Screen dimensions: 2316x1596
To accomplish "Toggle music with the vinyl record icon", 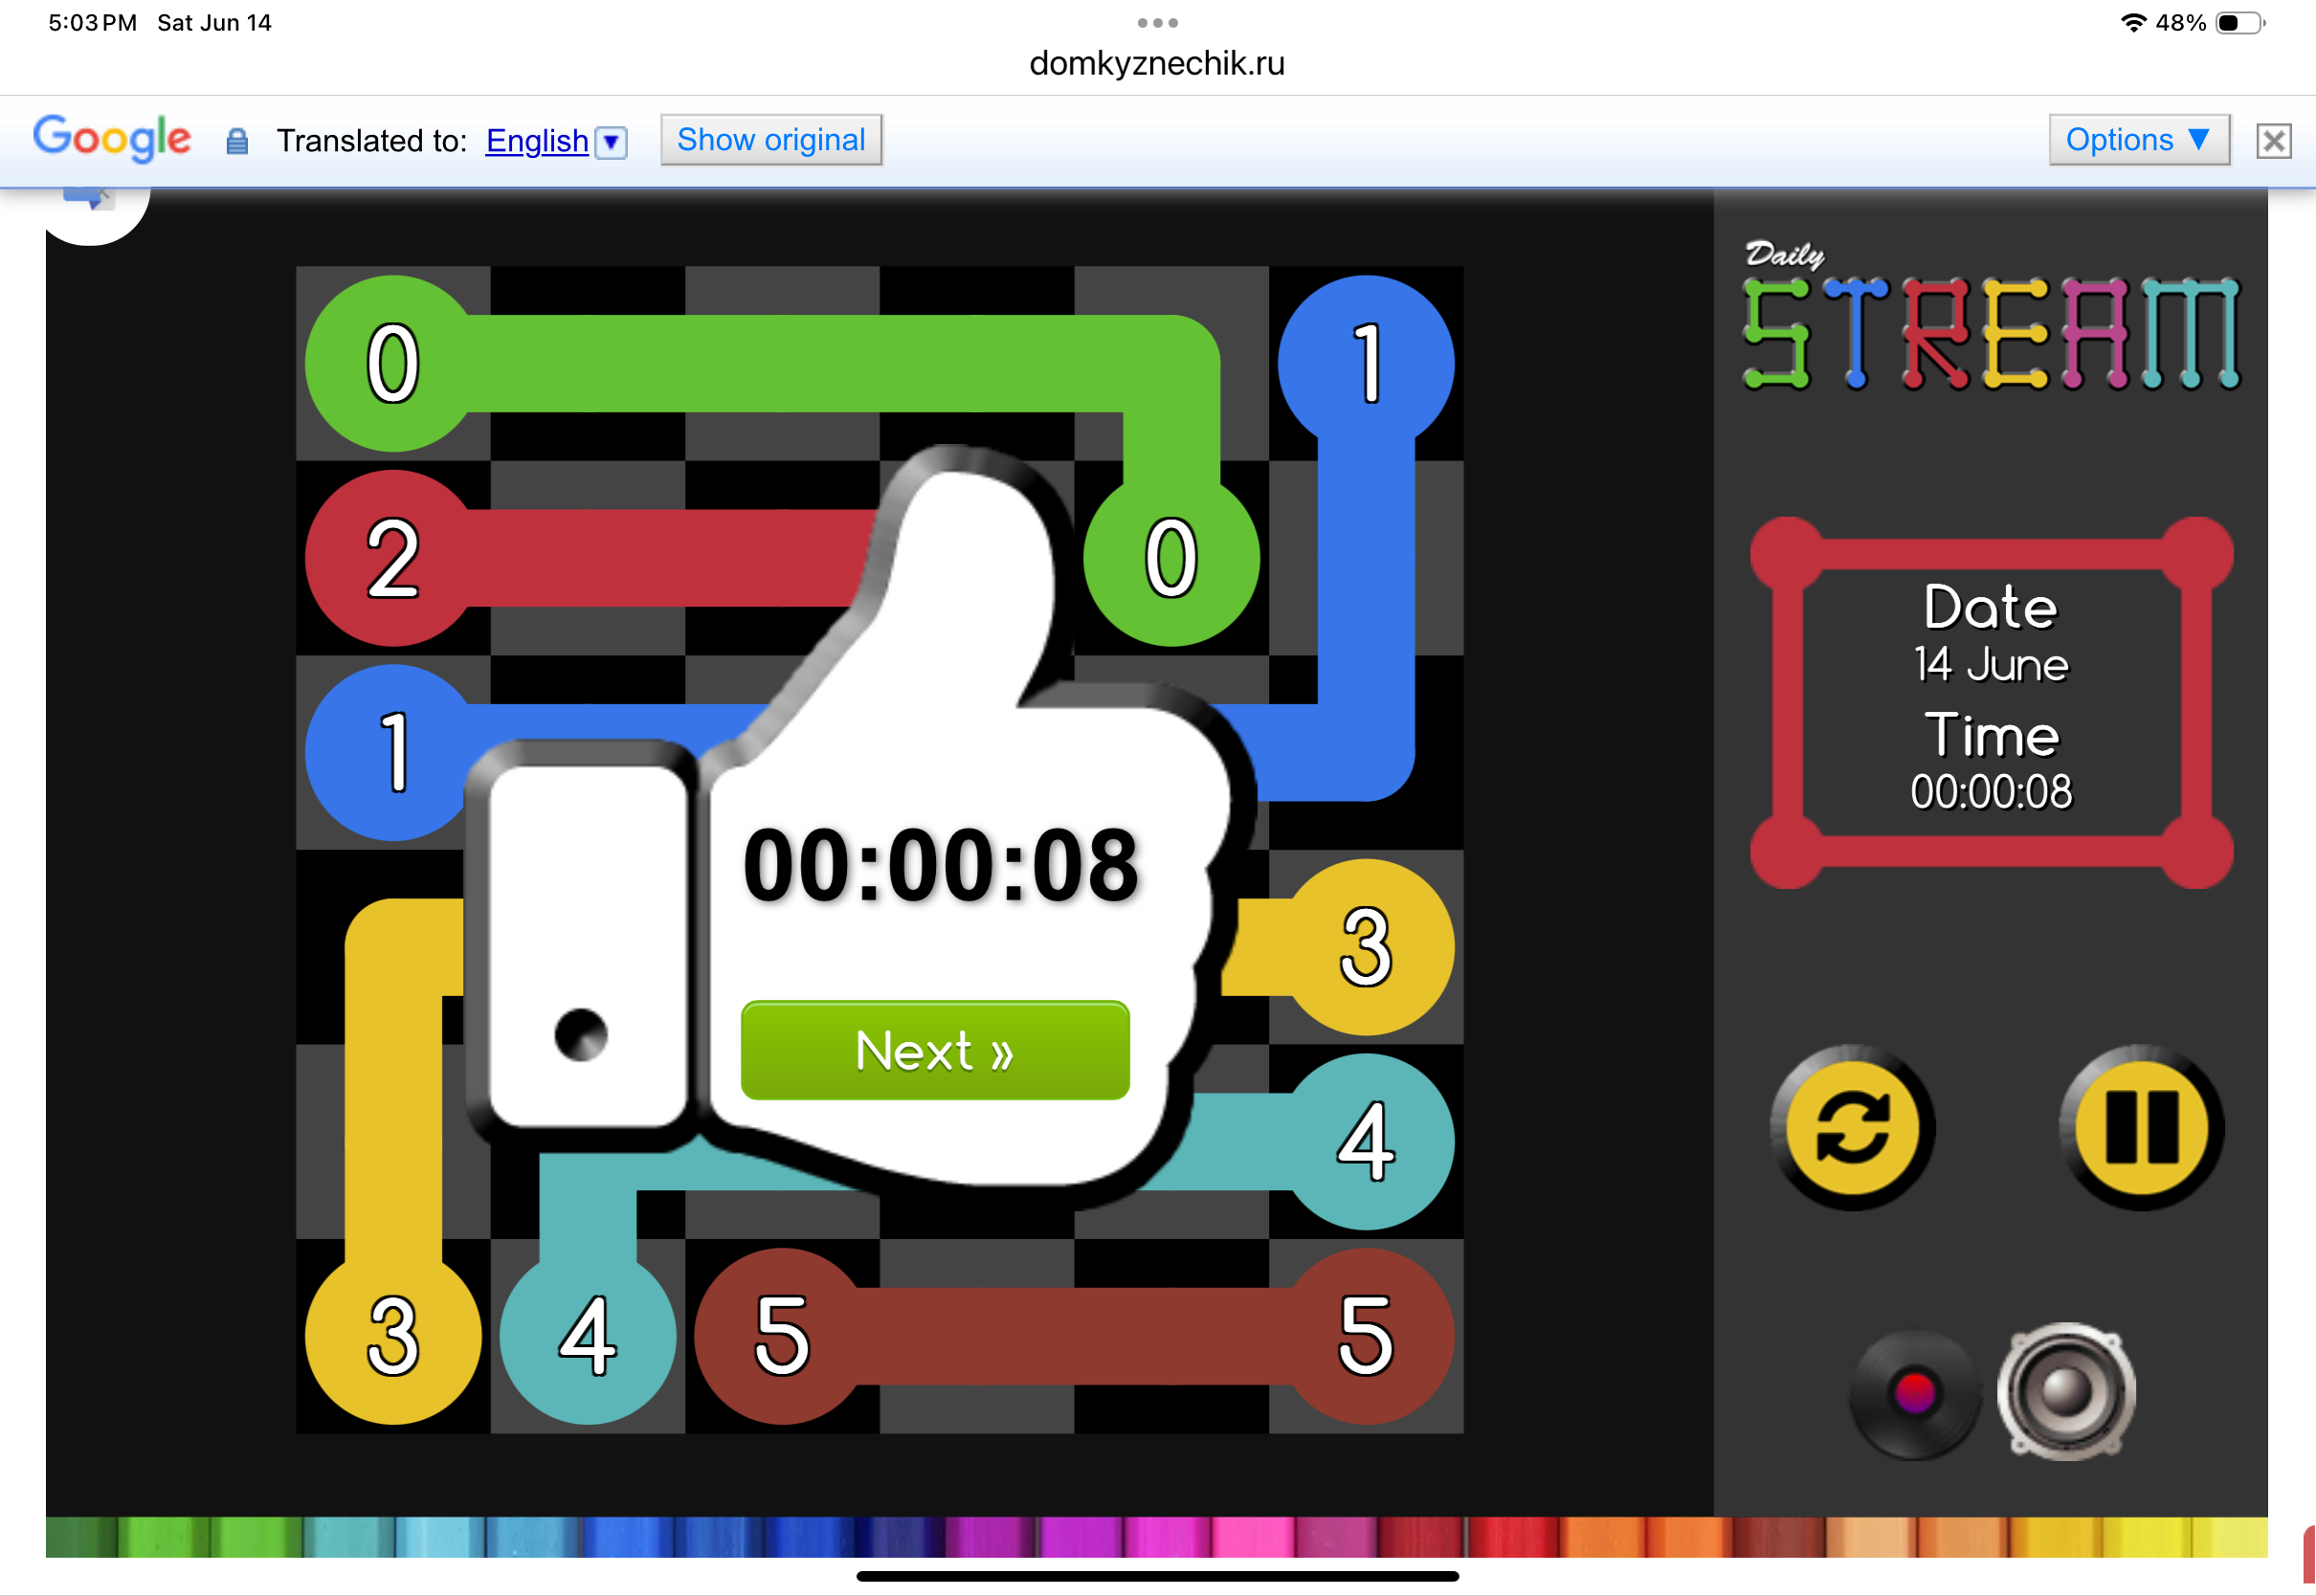I will [x=1914, y=1393].
